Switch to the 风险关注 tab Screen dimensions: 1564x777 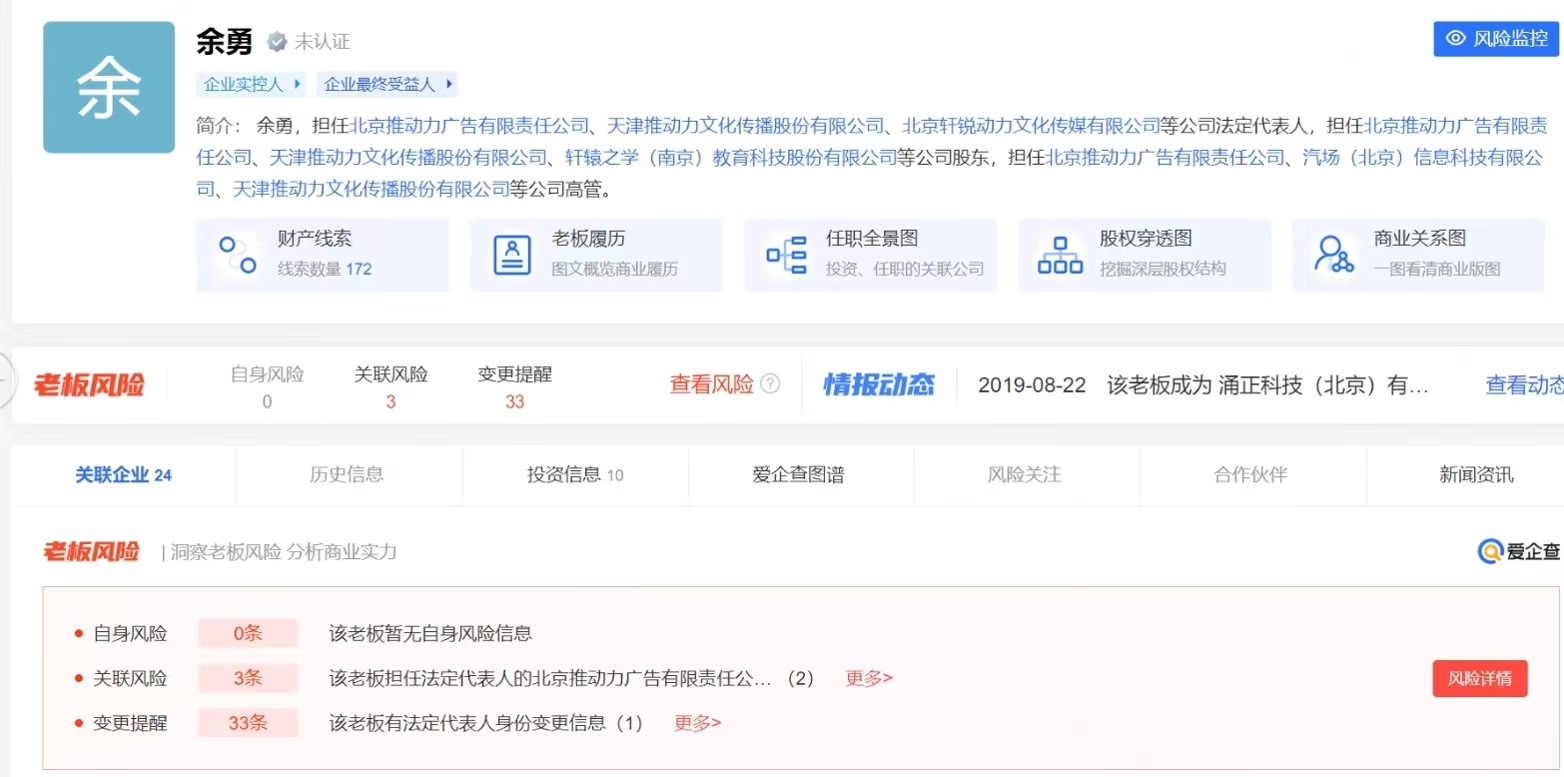click(x=1024, y=475)
